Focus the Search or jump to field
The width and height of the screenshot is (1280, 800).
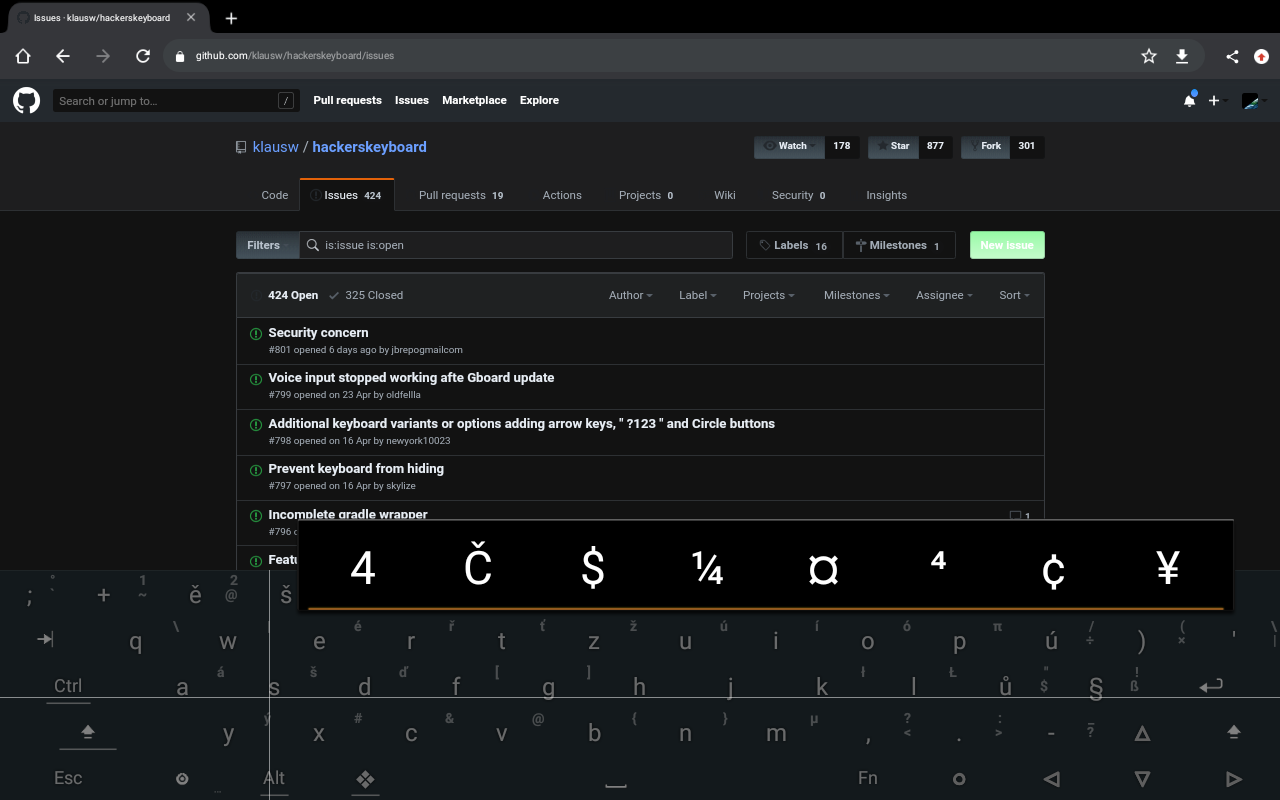click(176, 100)
